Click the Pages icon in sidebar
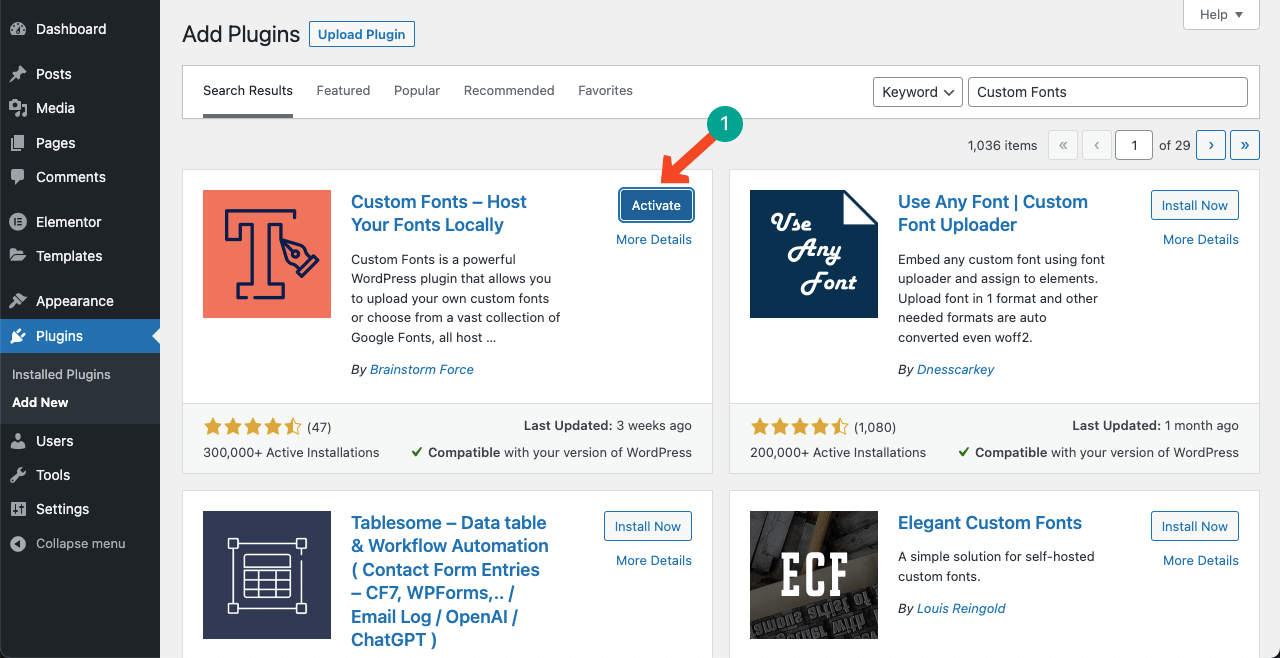1280x658 pixels. tap(18, 143)
